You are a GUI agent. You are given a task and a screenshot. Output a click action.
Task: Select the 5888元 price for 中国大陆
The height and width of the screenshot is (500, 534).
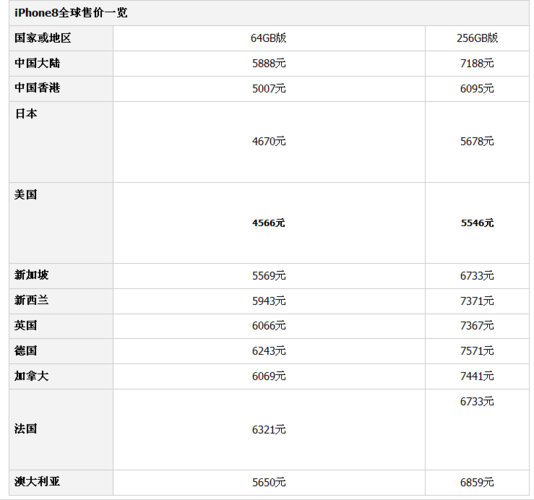[x=269, y=63]
